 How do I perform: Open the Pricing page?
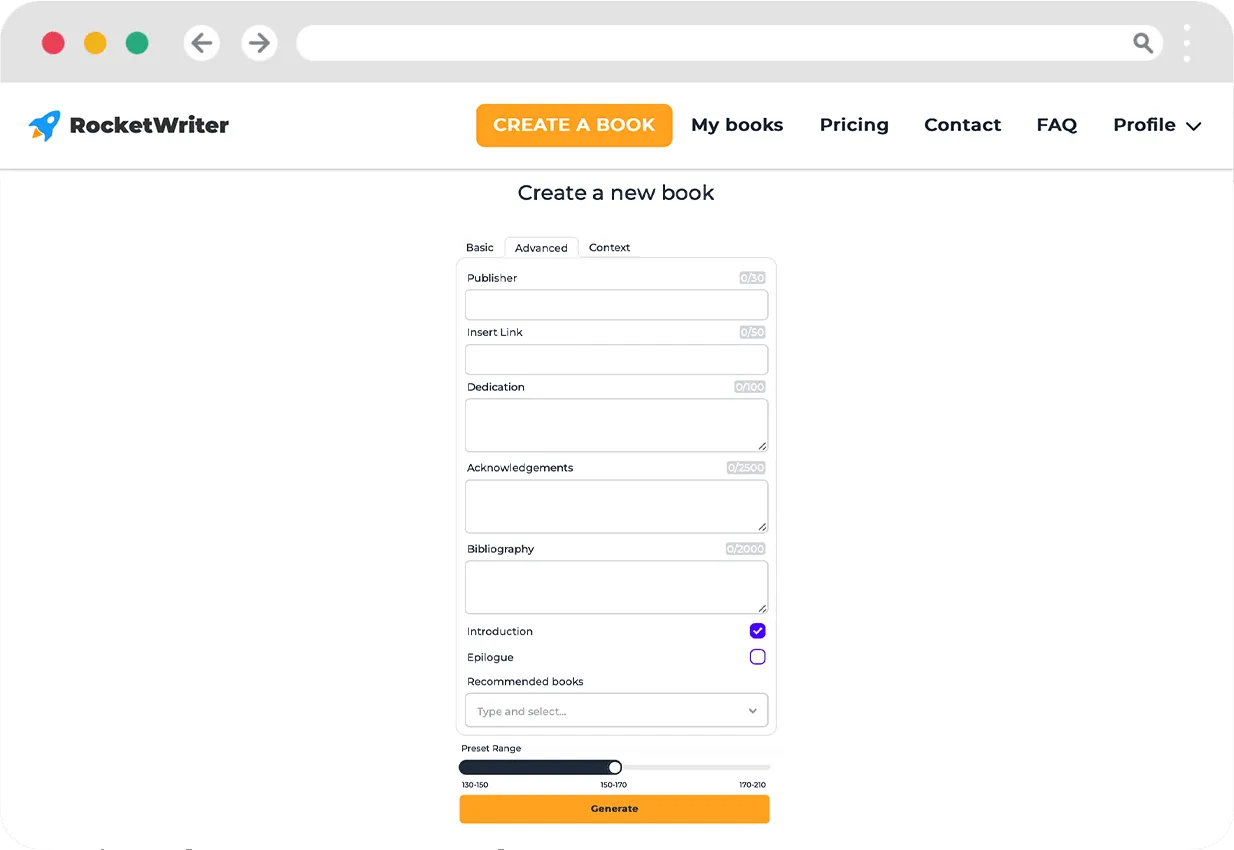(x=854, y=125)
